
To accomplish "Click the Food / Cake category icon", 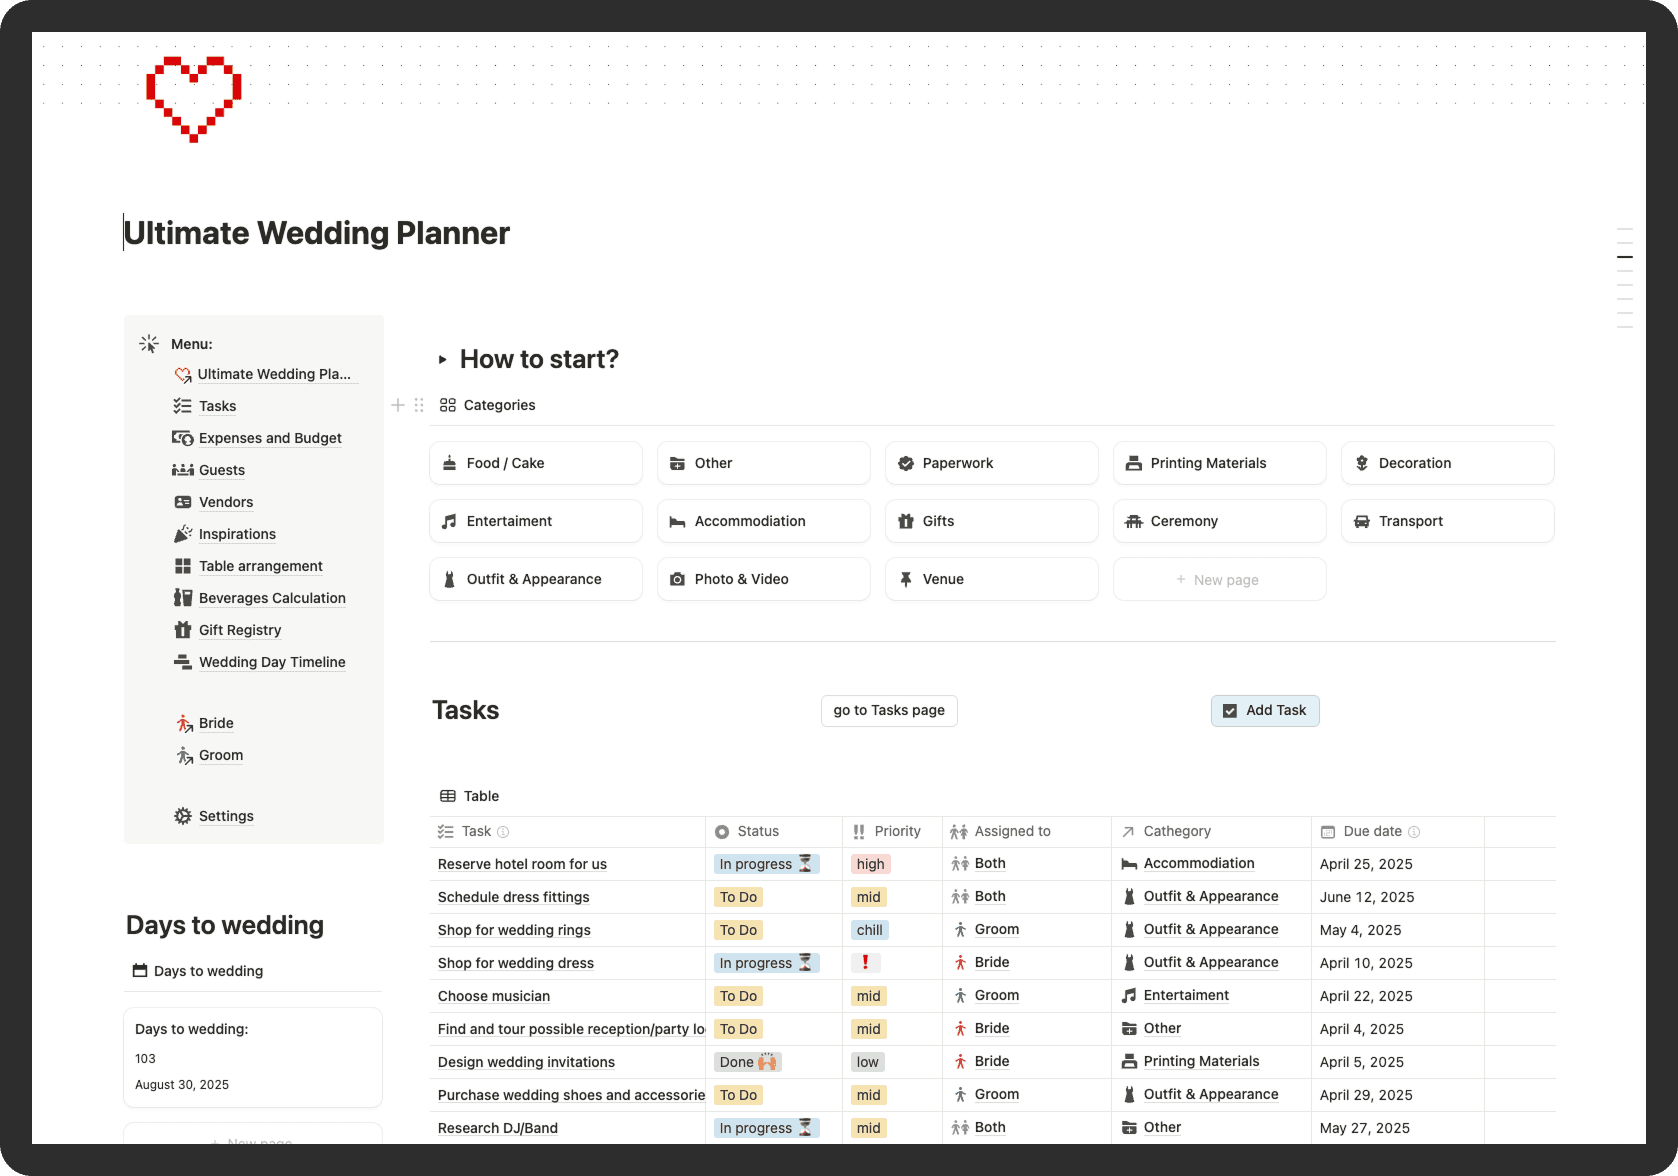I will [450, 463].
